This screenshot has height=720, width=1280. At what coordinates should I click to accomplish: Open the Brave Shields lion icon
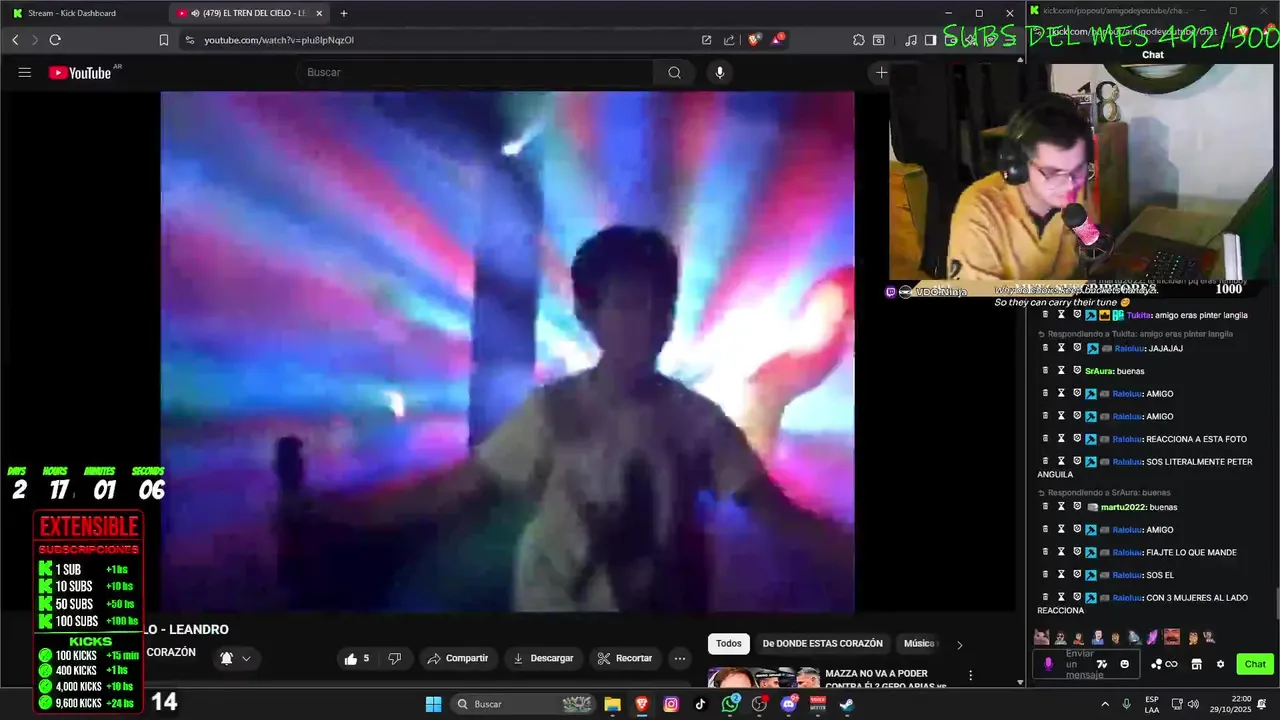755,40
